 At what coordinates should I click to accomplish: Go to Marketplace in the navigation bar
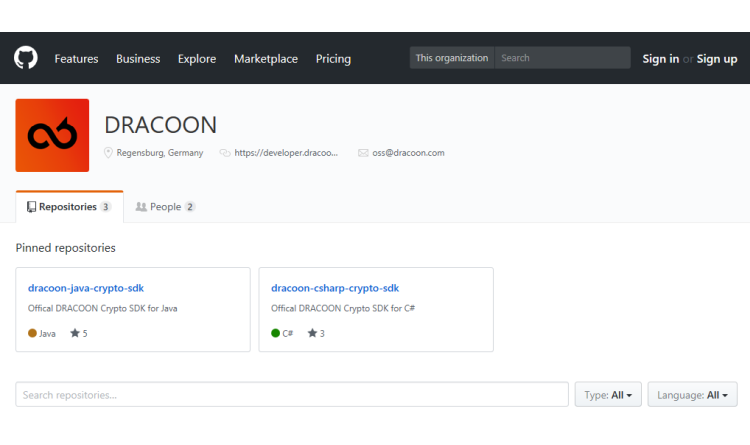pos(266,59)
